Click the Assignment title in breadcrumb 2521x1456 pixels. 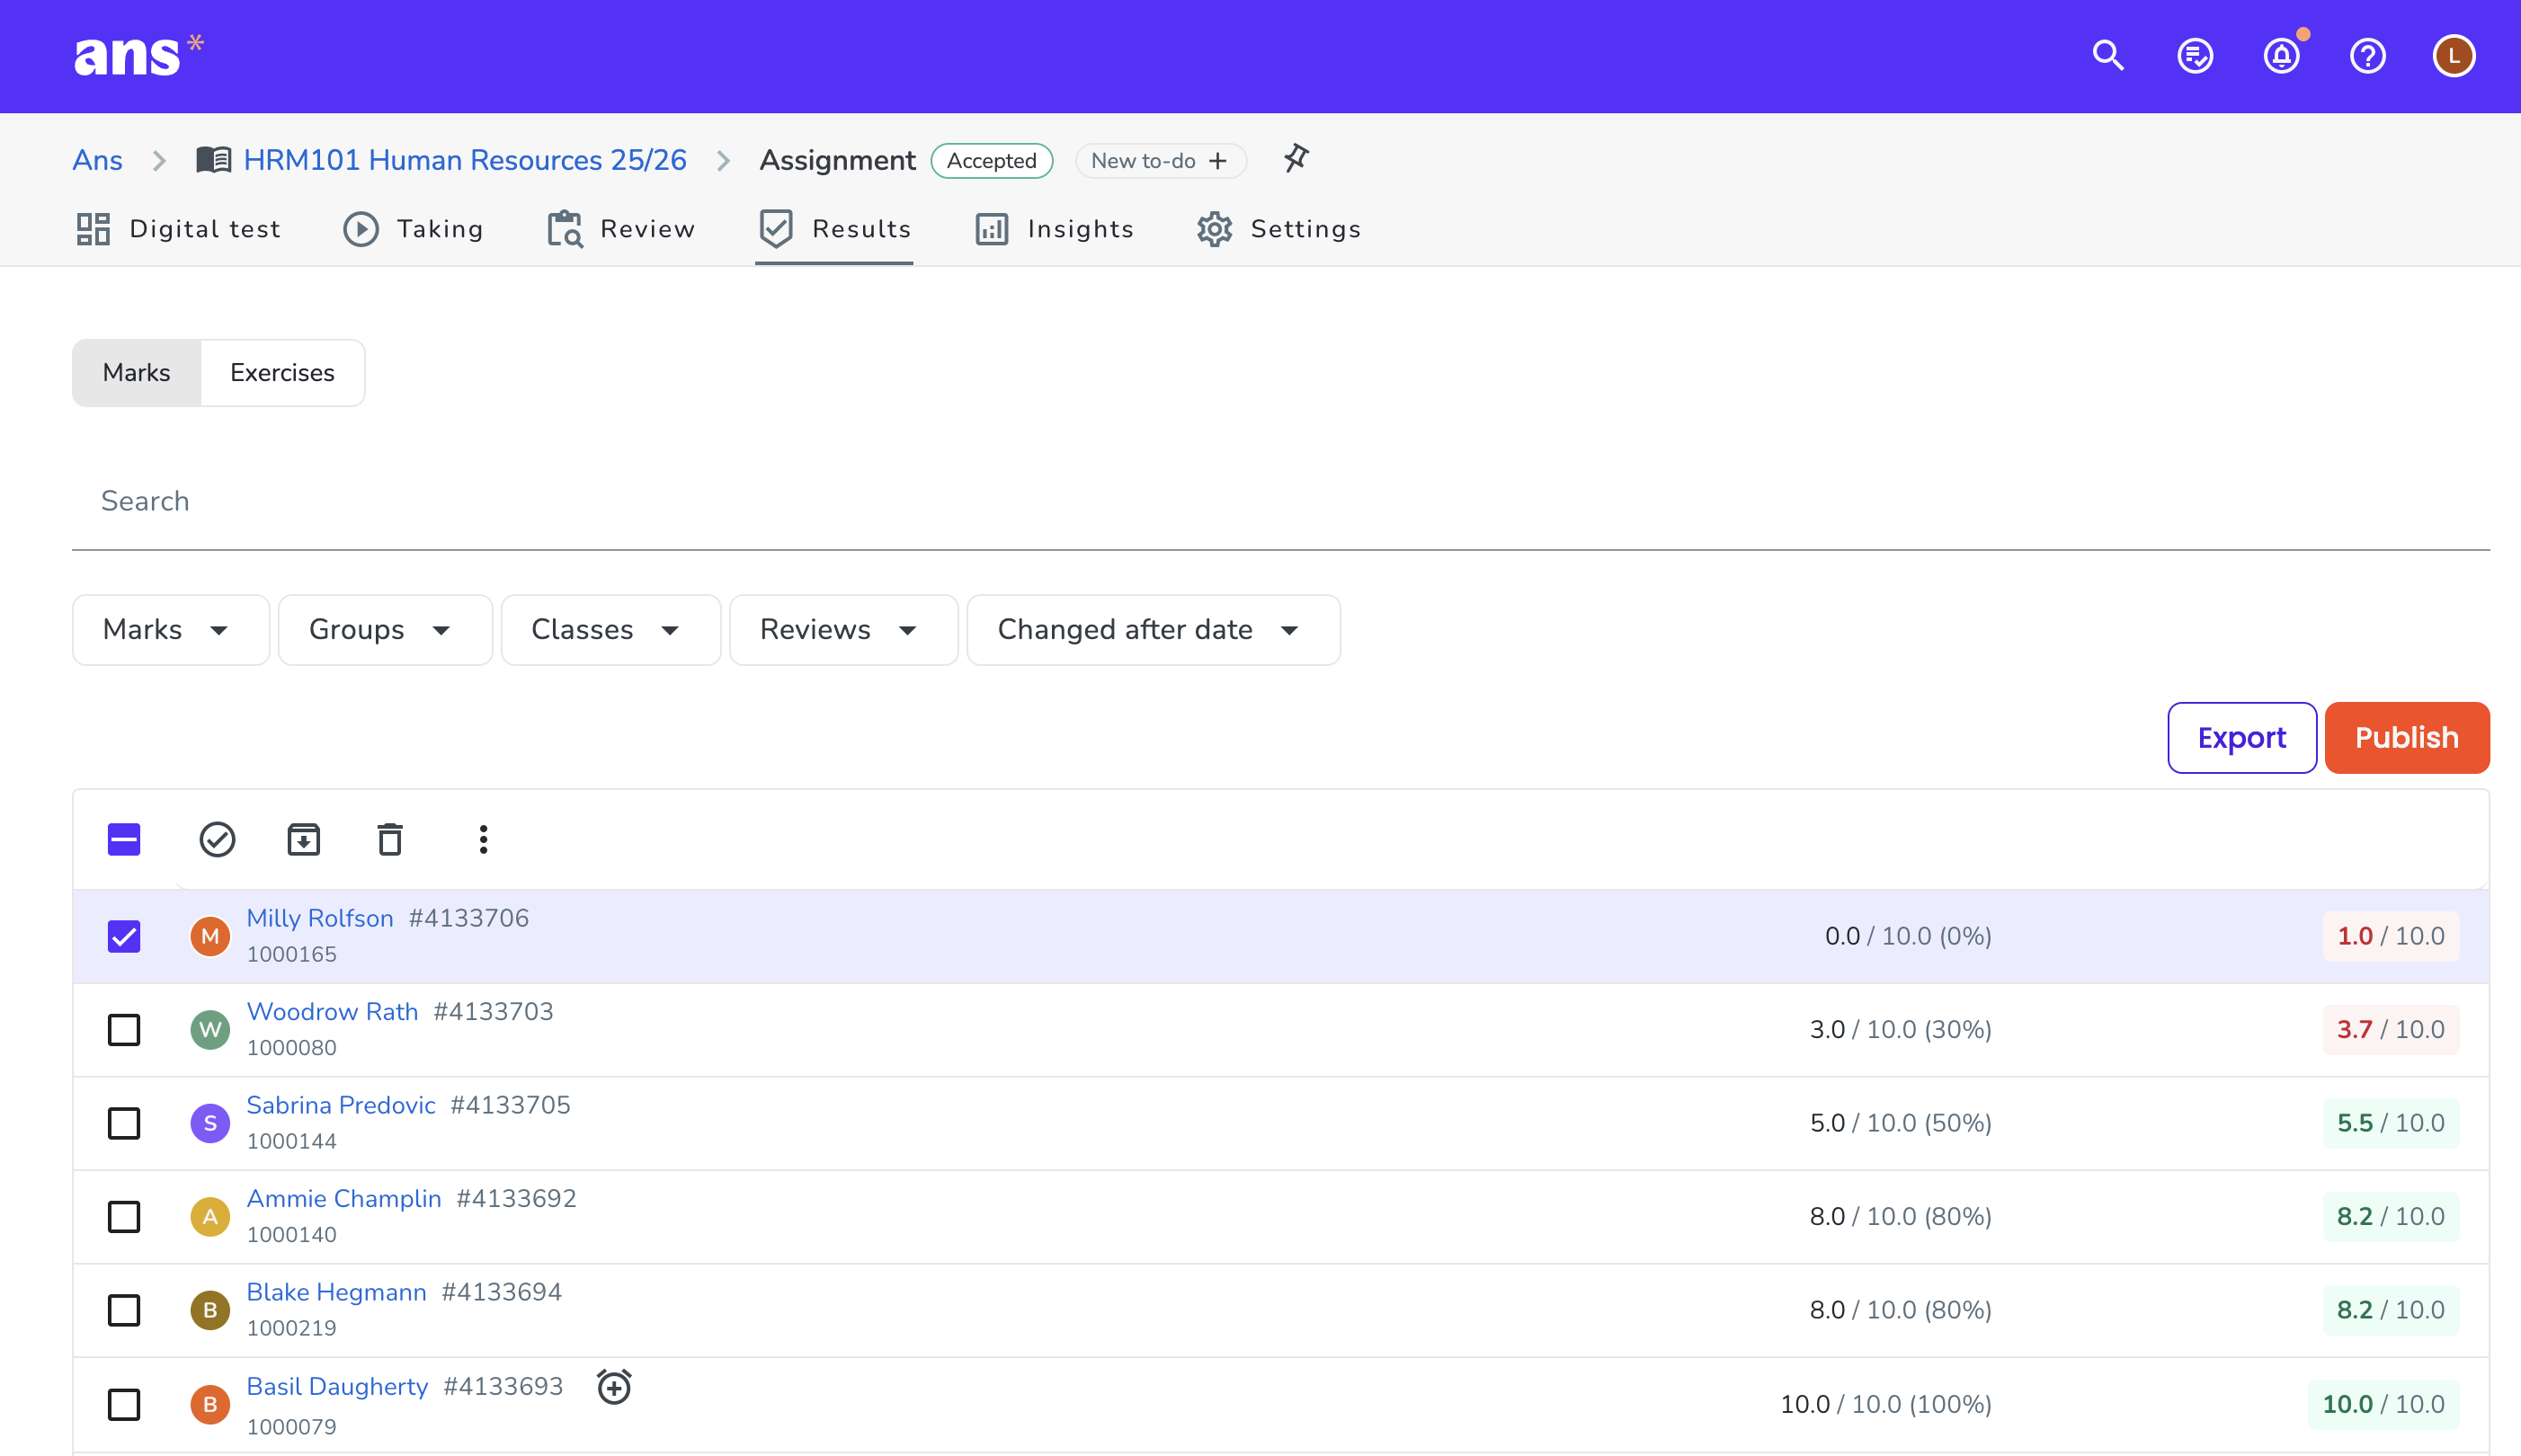coord(837,160)
